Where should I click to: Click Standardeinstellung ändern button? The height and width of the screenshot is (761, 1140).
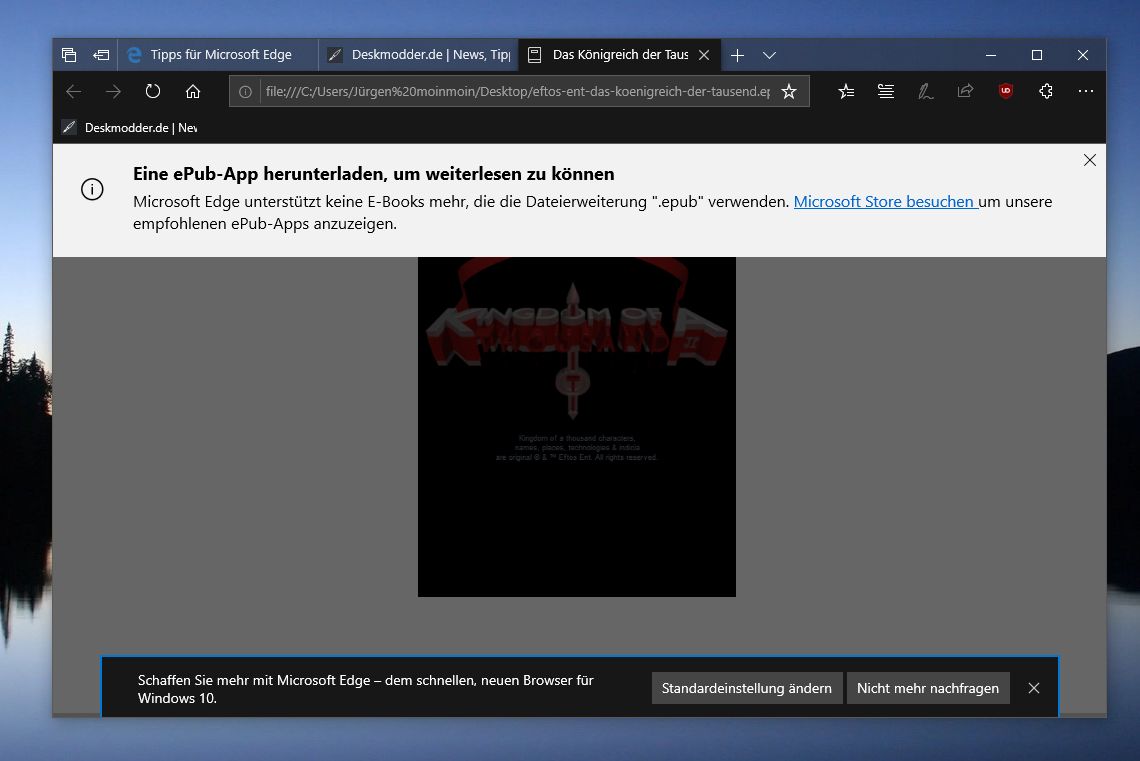tap(747, 688)
